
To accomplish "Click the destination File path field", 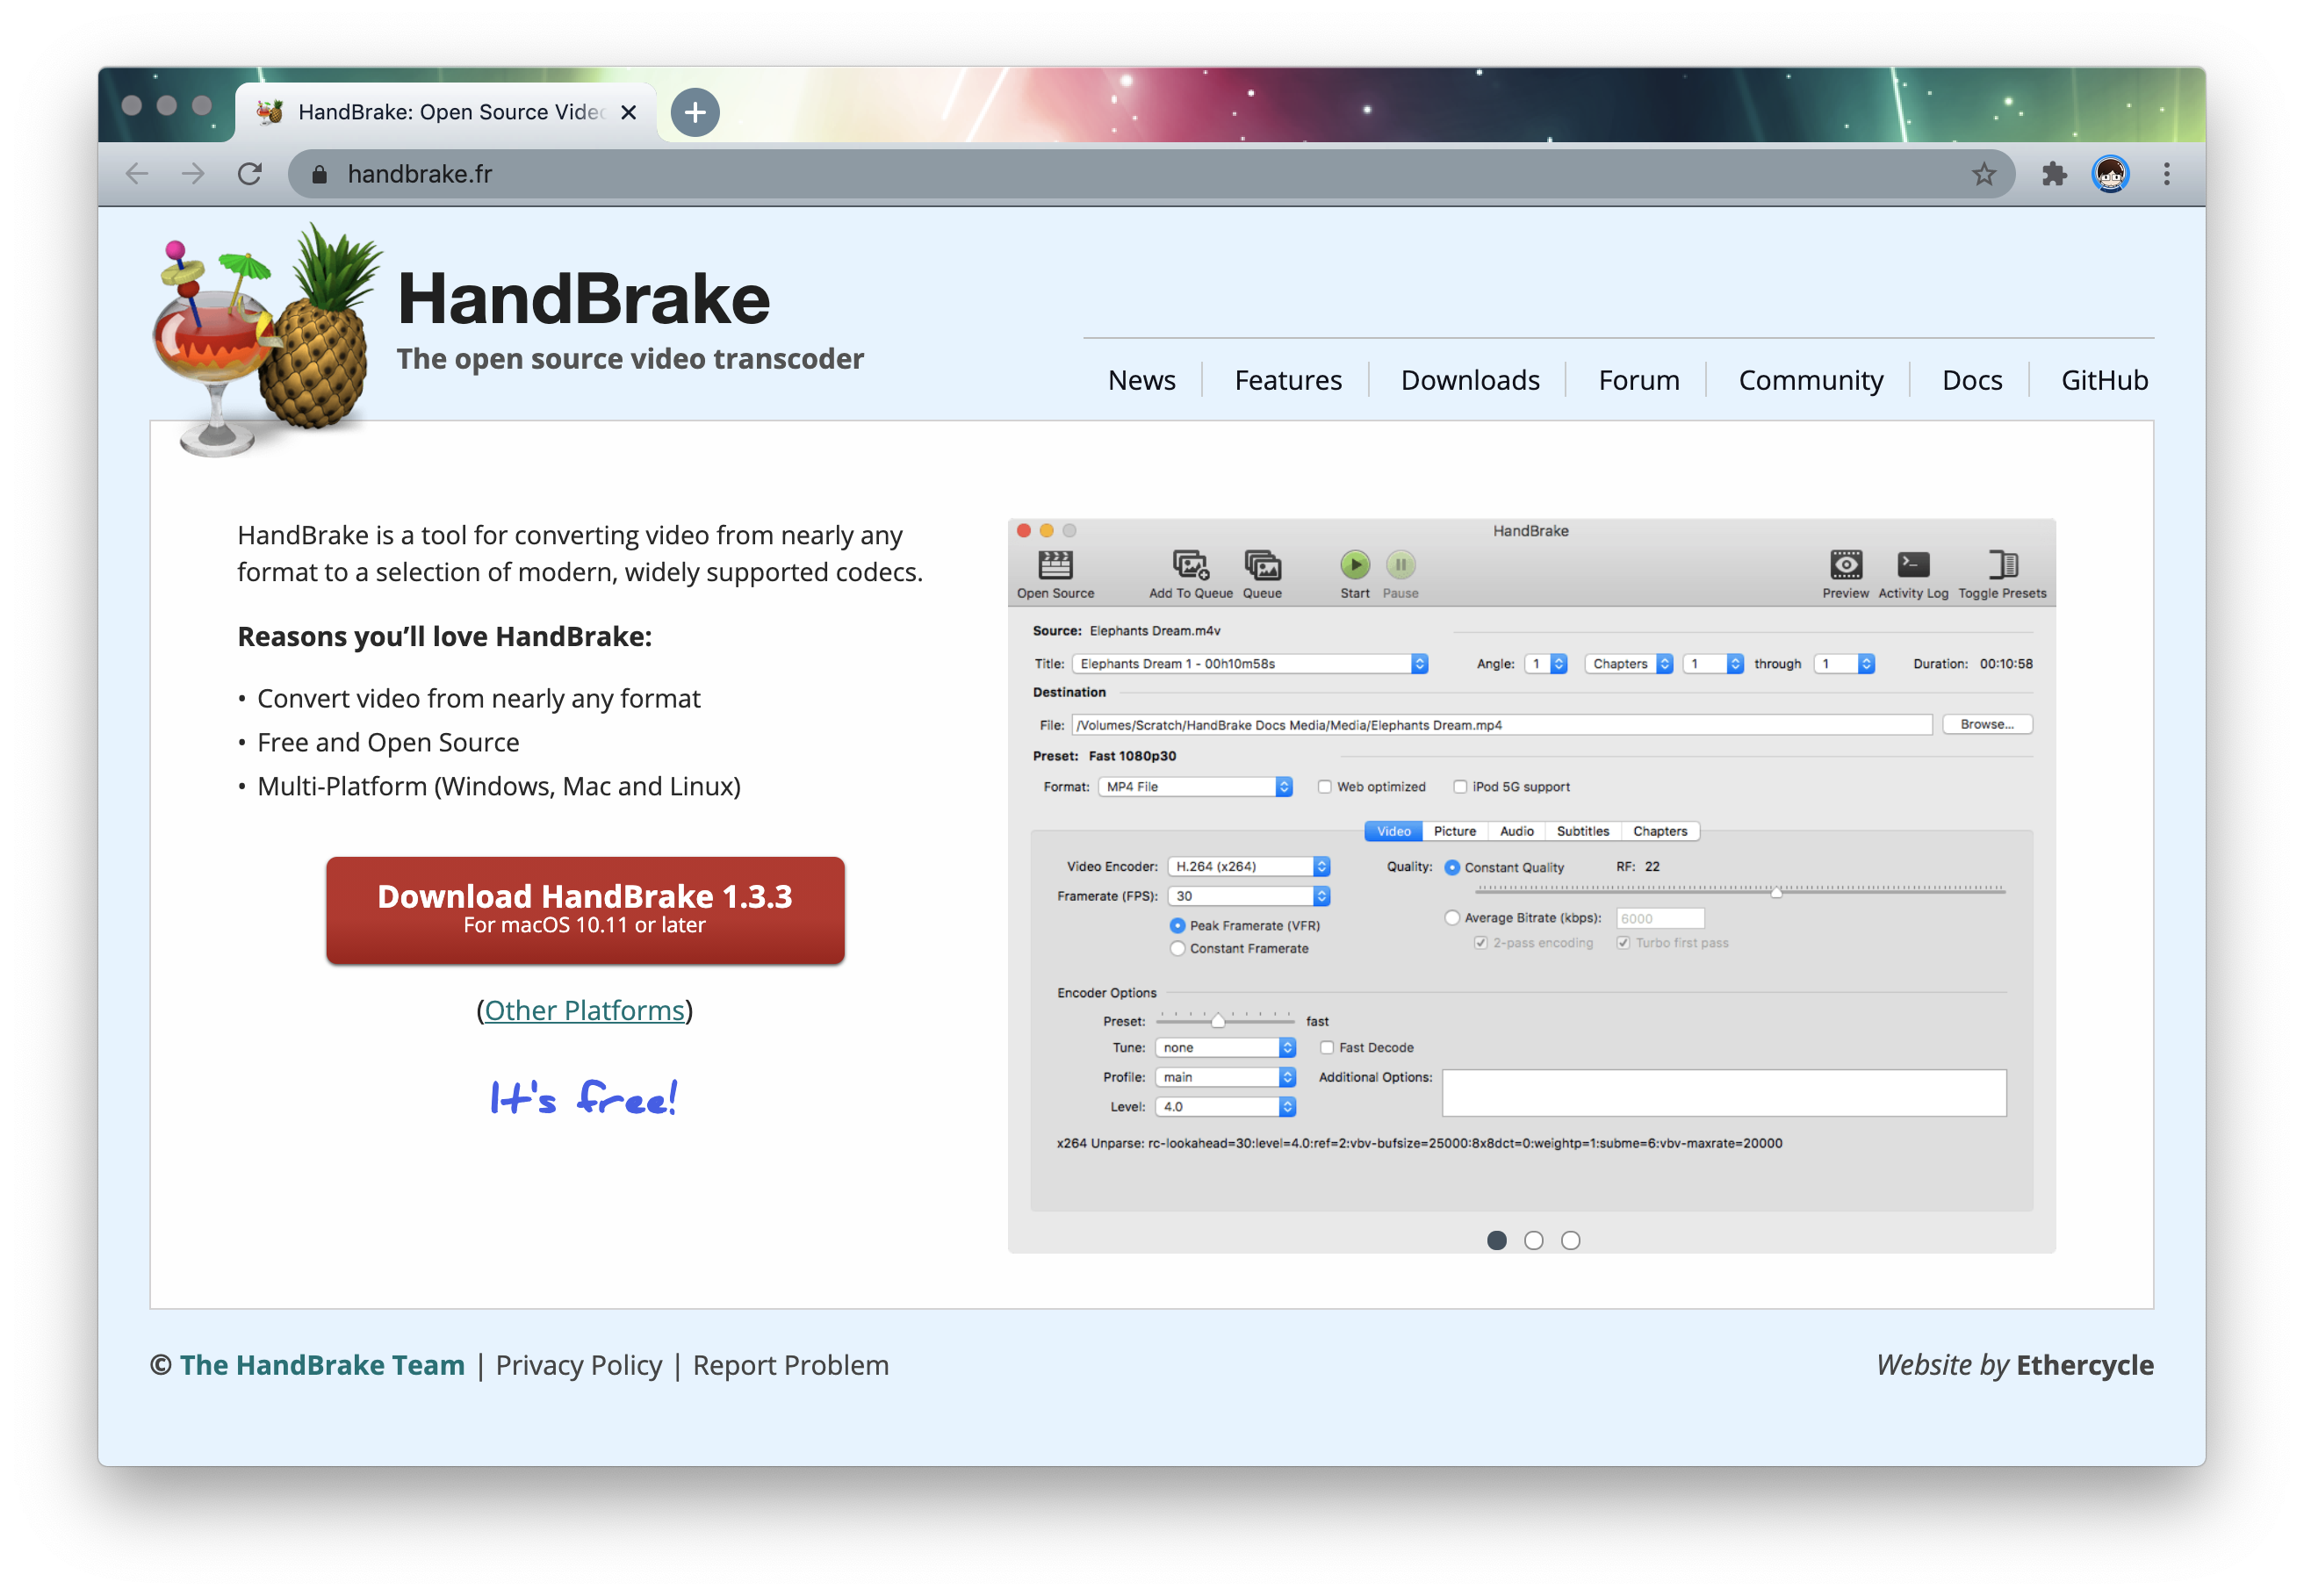I will click(x=1501, y=725).
